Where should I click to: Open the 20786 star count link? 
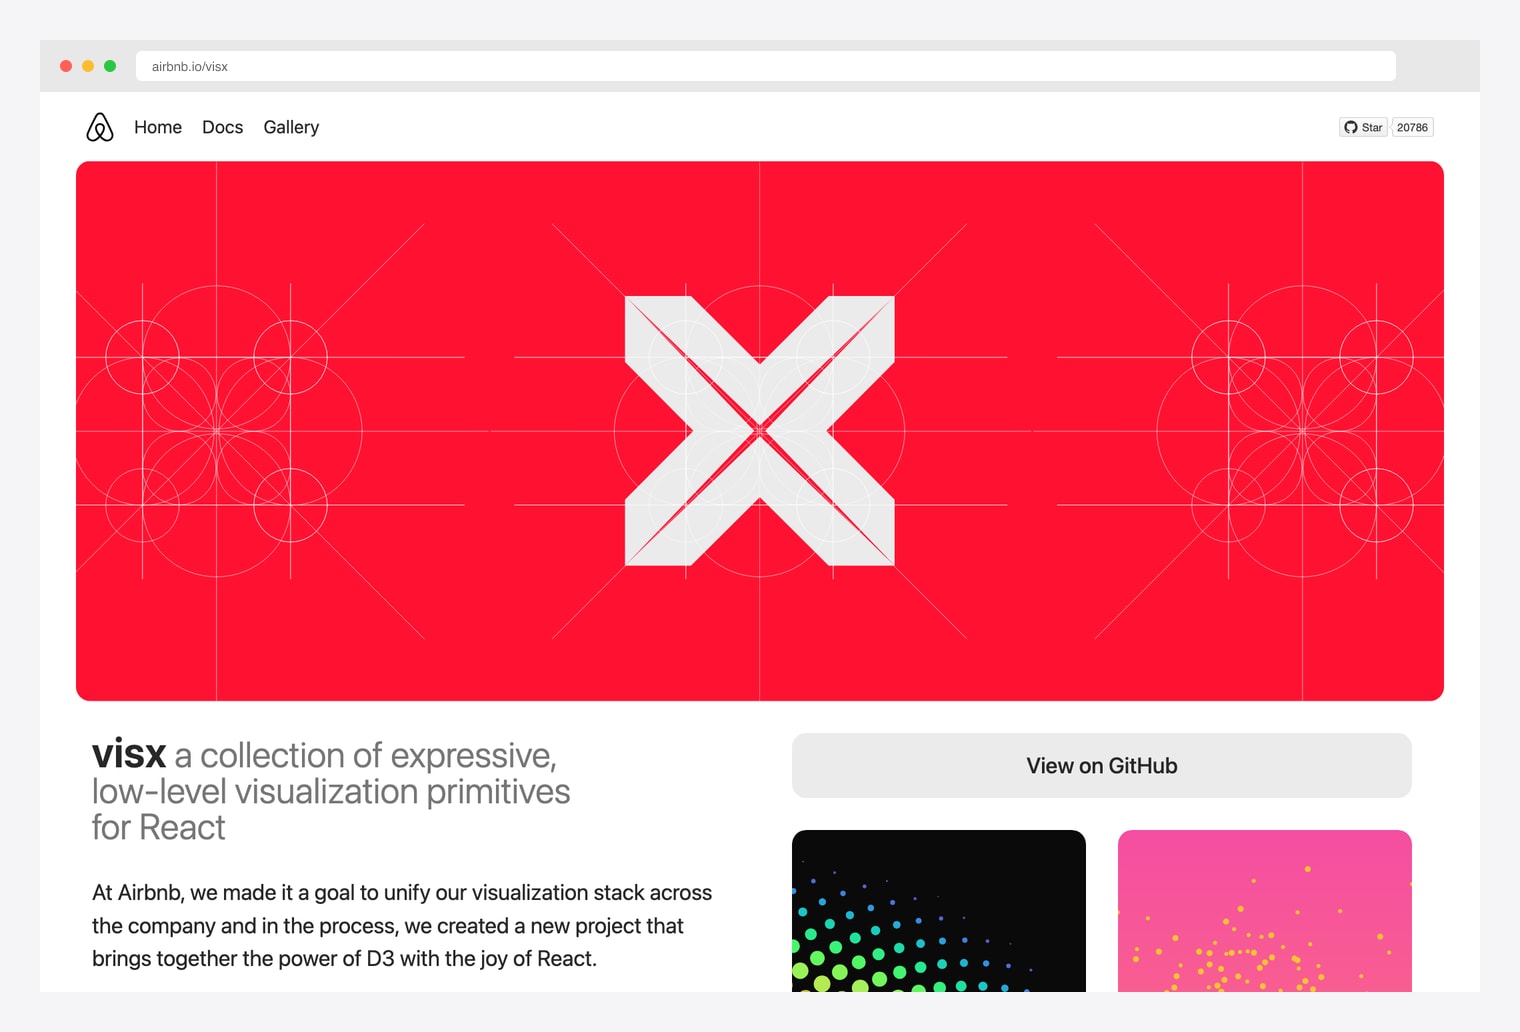coord(1412,127)
